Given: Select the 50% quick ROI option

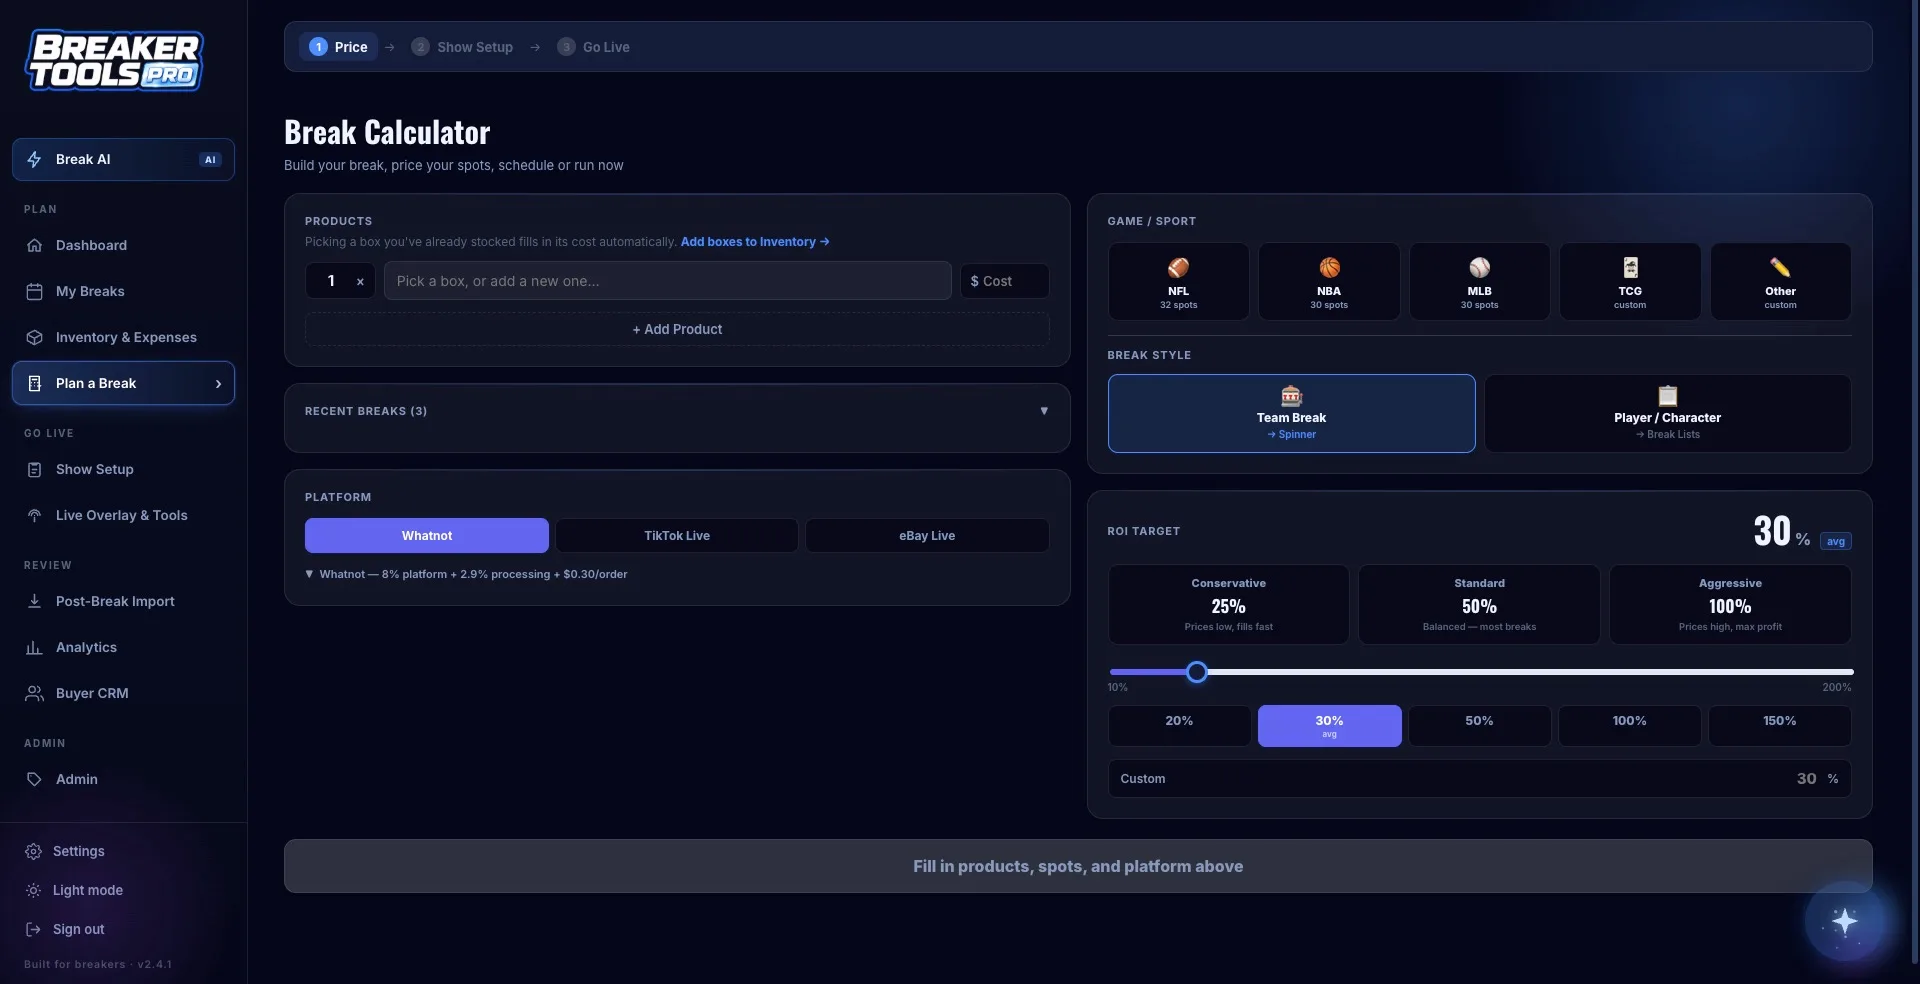Looking at the screenshot, I should 1479,726.
